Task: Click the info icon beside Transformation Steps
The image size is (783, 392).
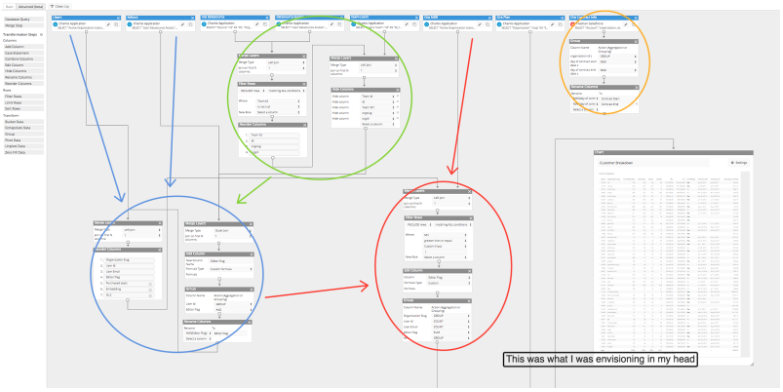Action: tap(41, 34)
